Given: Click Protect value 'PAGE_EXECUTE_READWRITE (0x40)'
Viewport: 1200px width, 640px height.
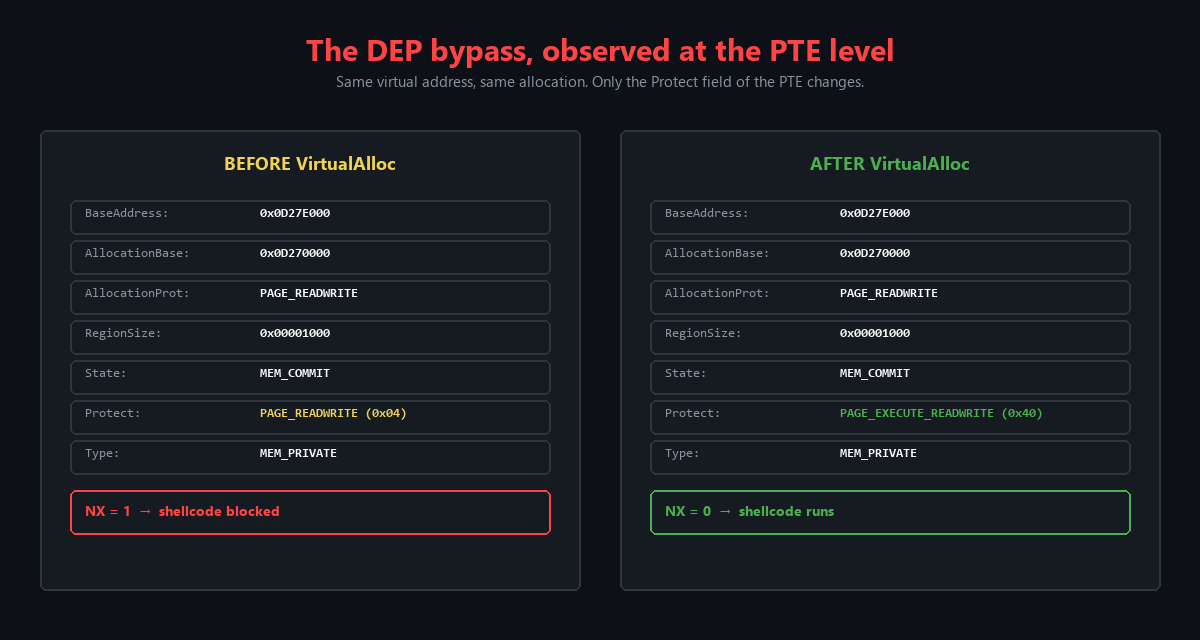Looking at the screenshot, I should tap(941, 414).
